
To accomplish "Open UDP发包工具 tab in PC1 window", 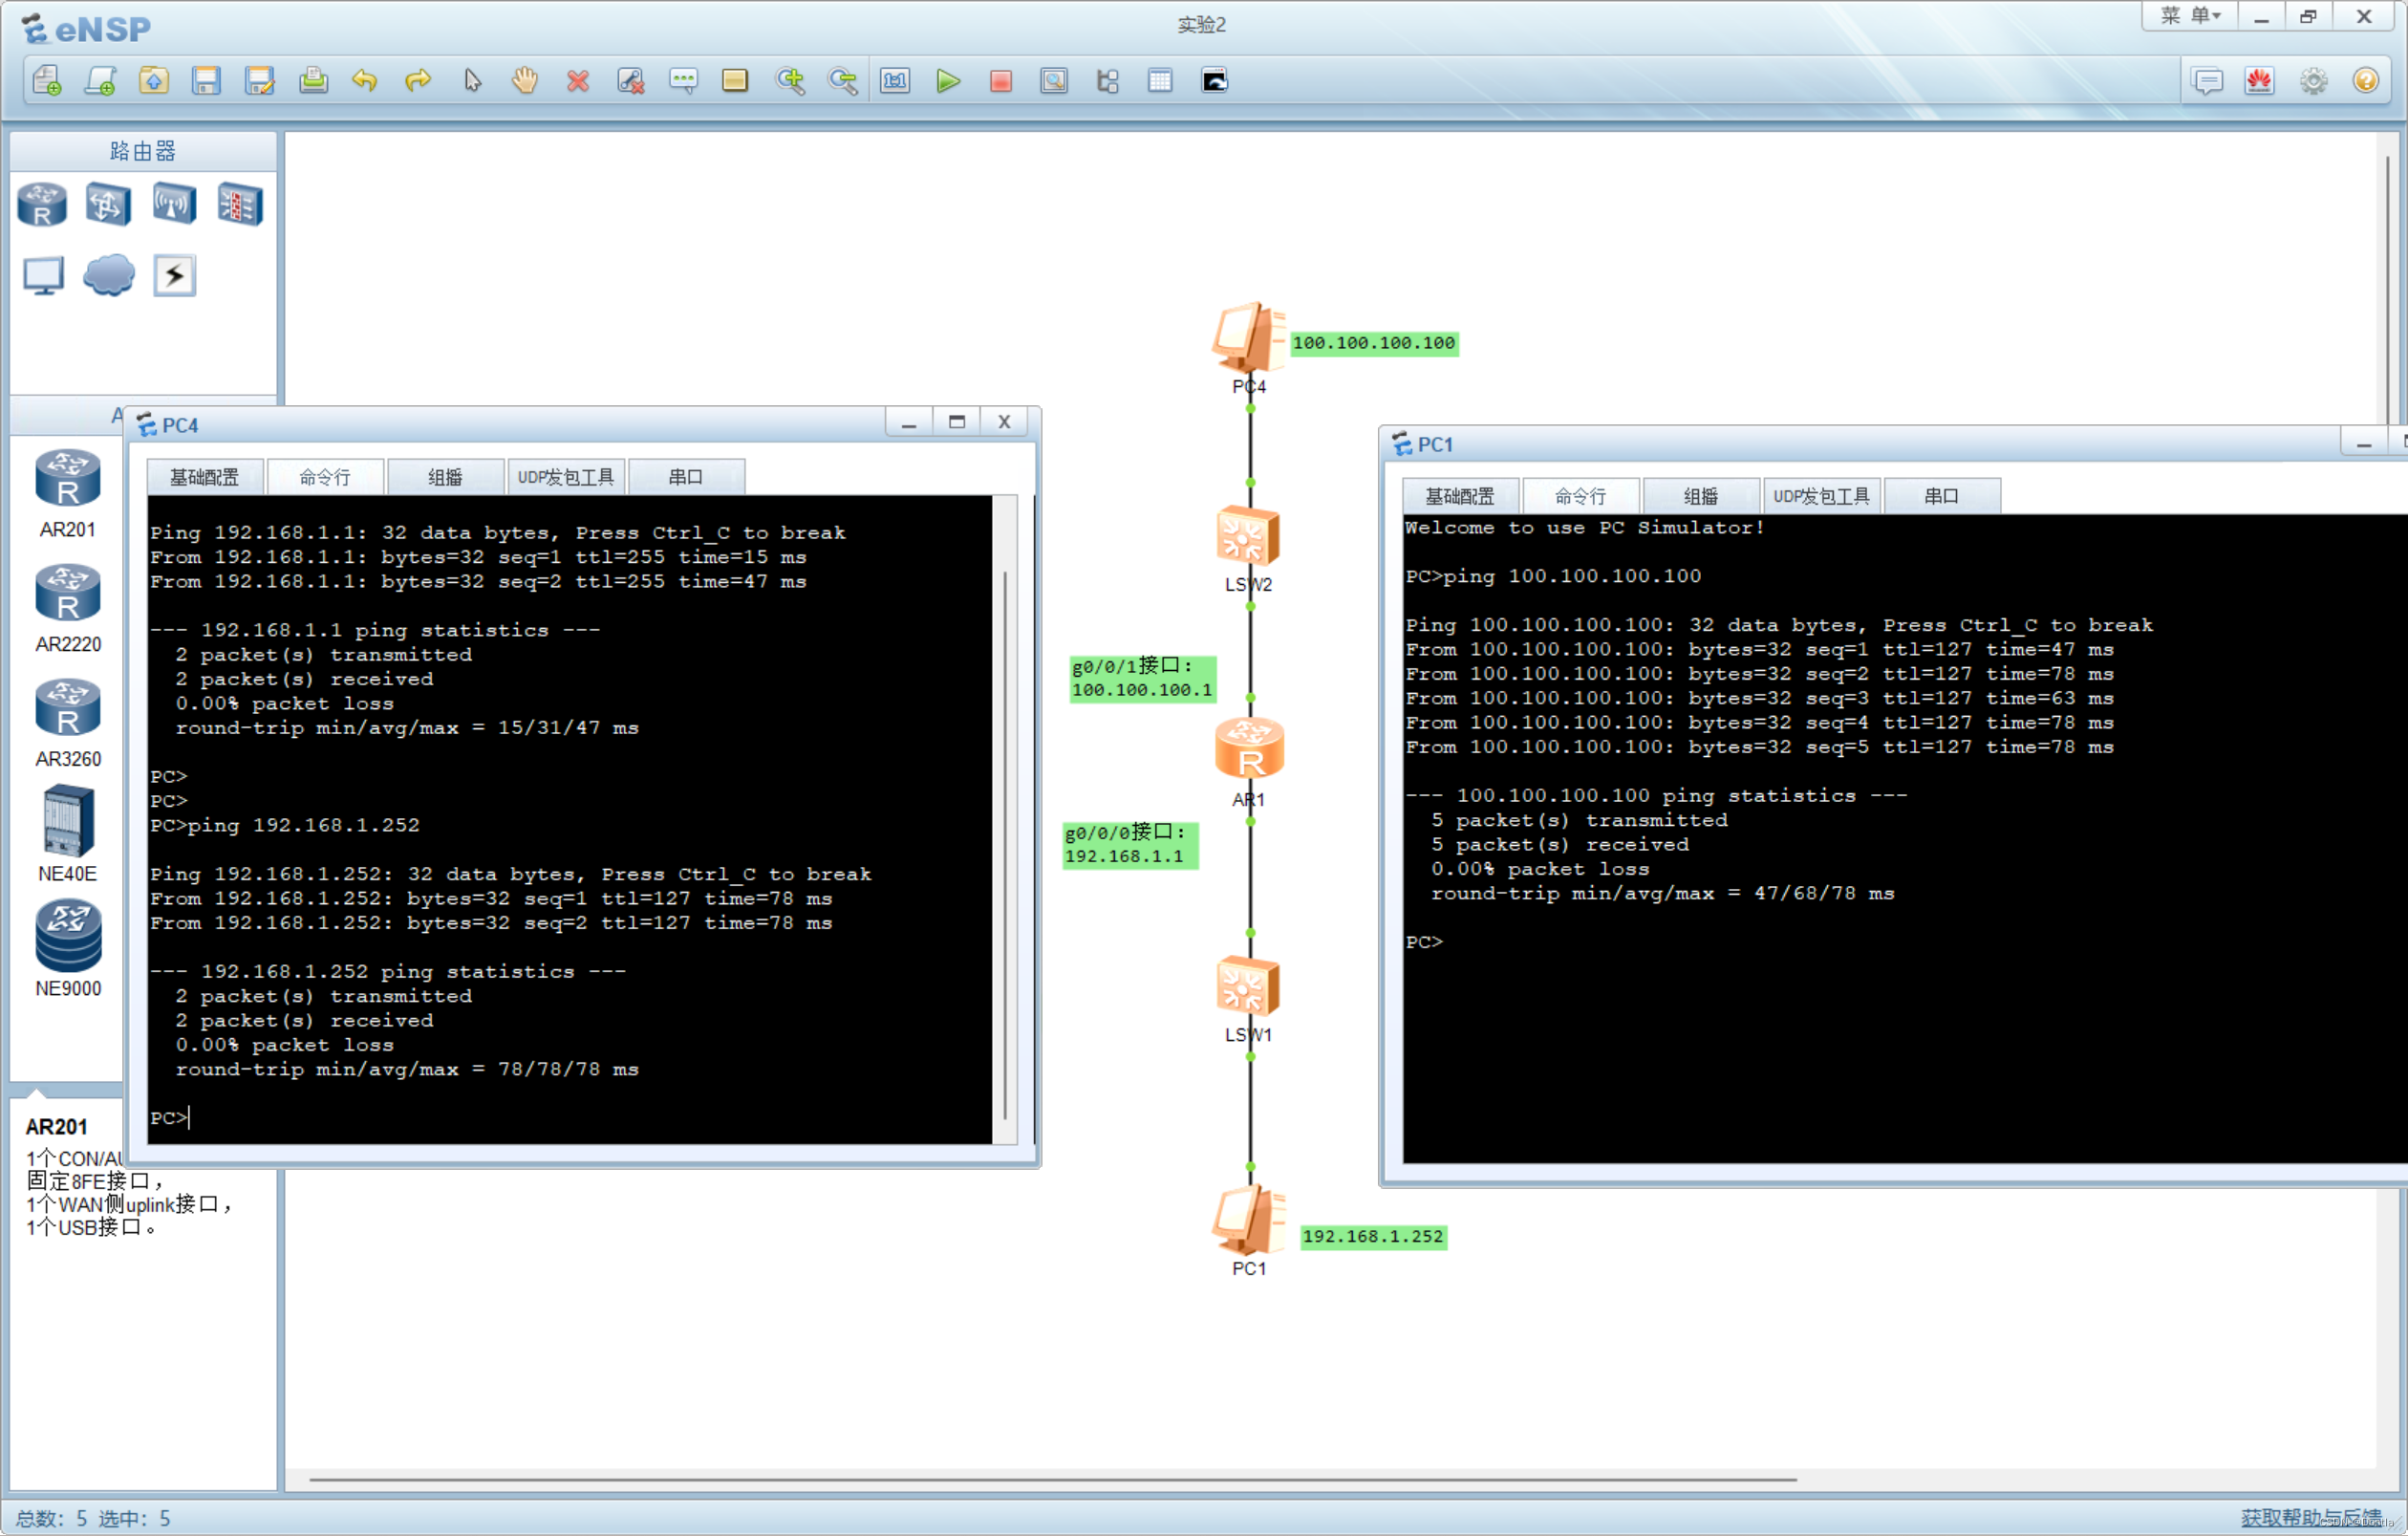I will click(x=1822, y=496).
